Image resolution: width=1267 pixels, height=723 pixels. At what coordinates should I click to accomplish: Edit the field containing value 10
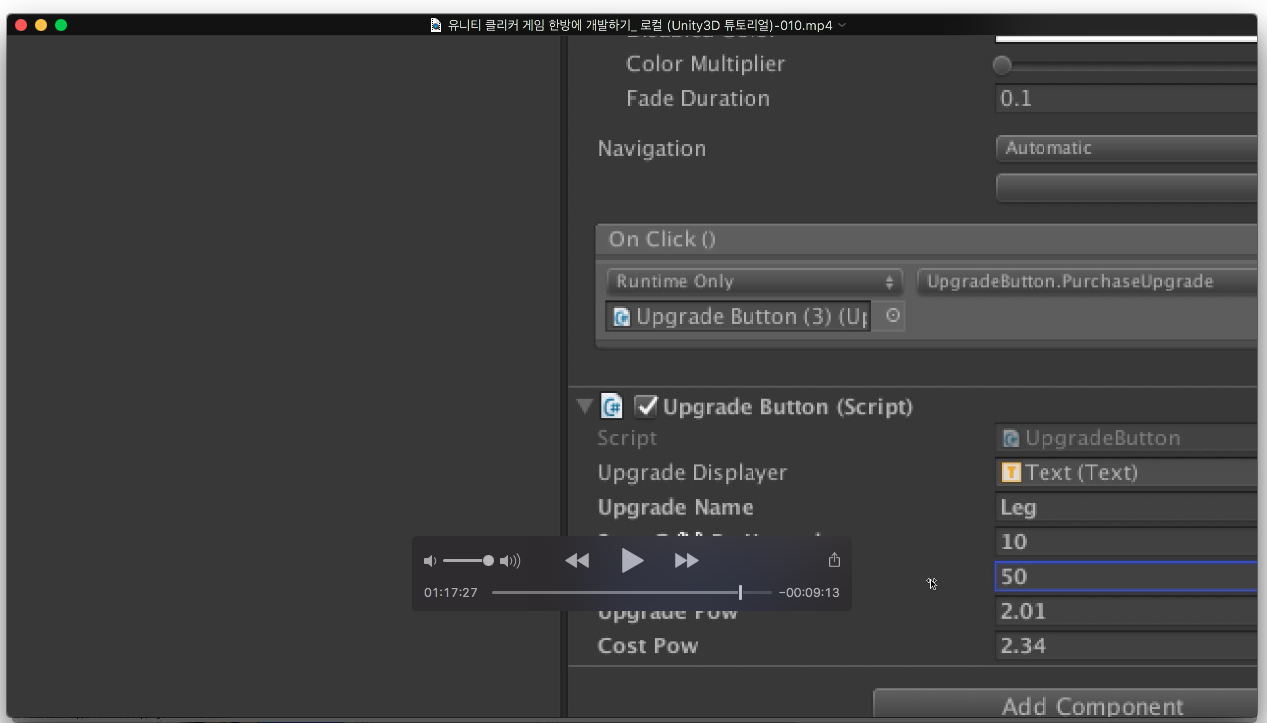(x=1126, y=542)
